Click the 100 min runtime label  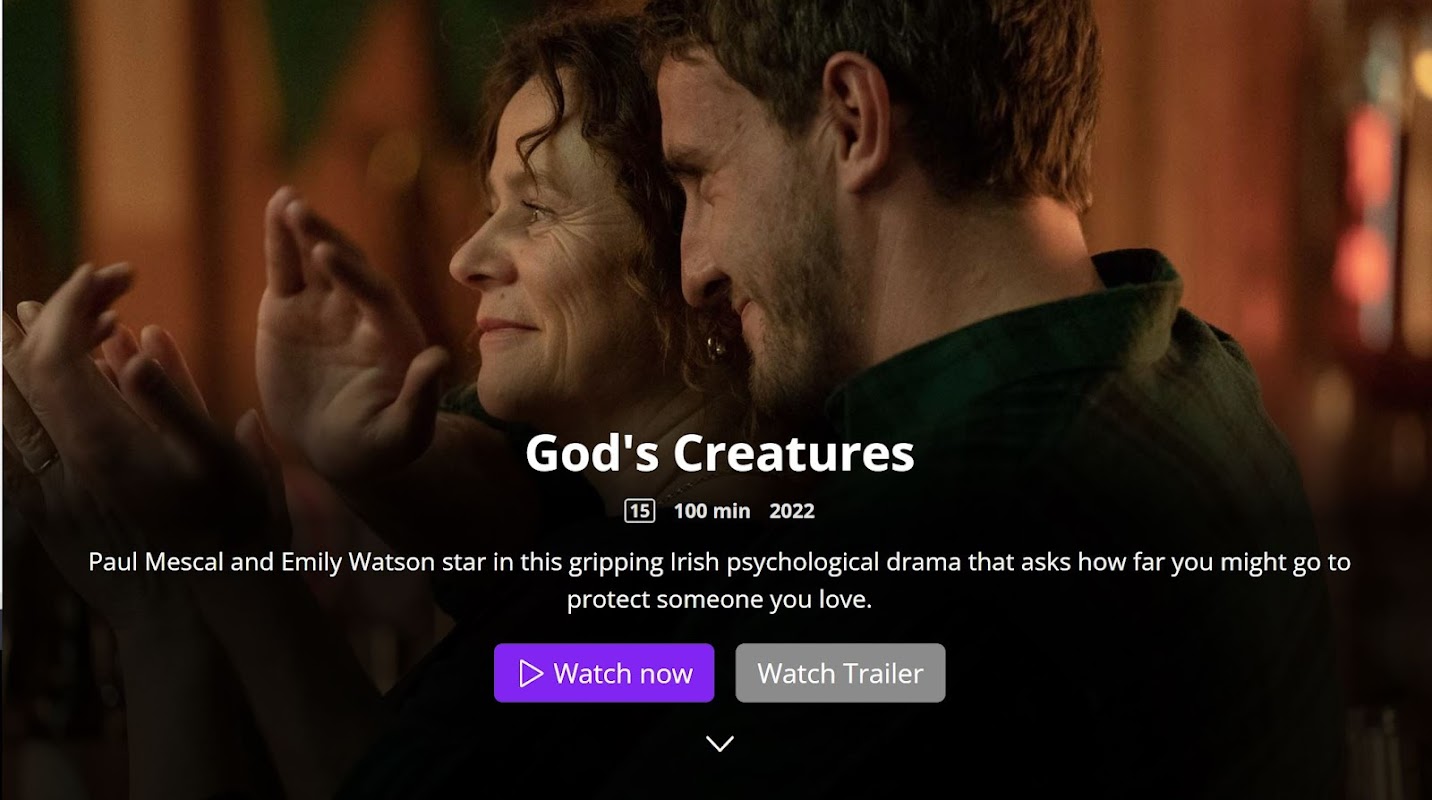pos(712,511)
